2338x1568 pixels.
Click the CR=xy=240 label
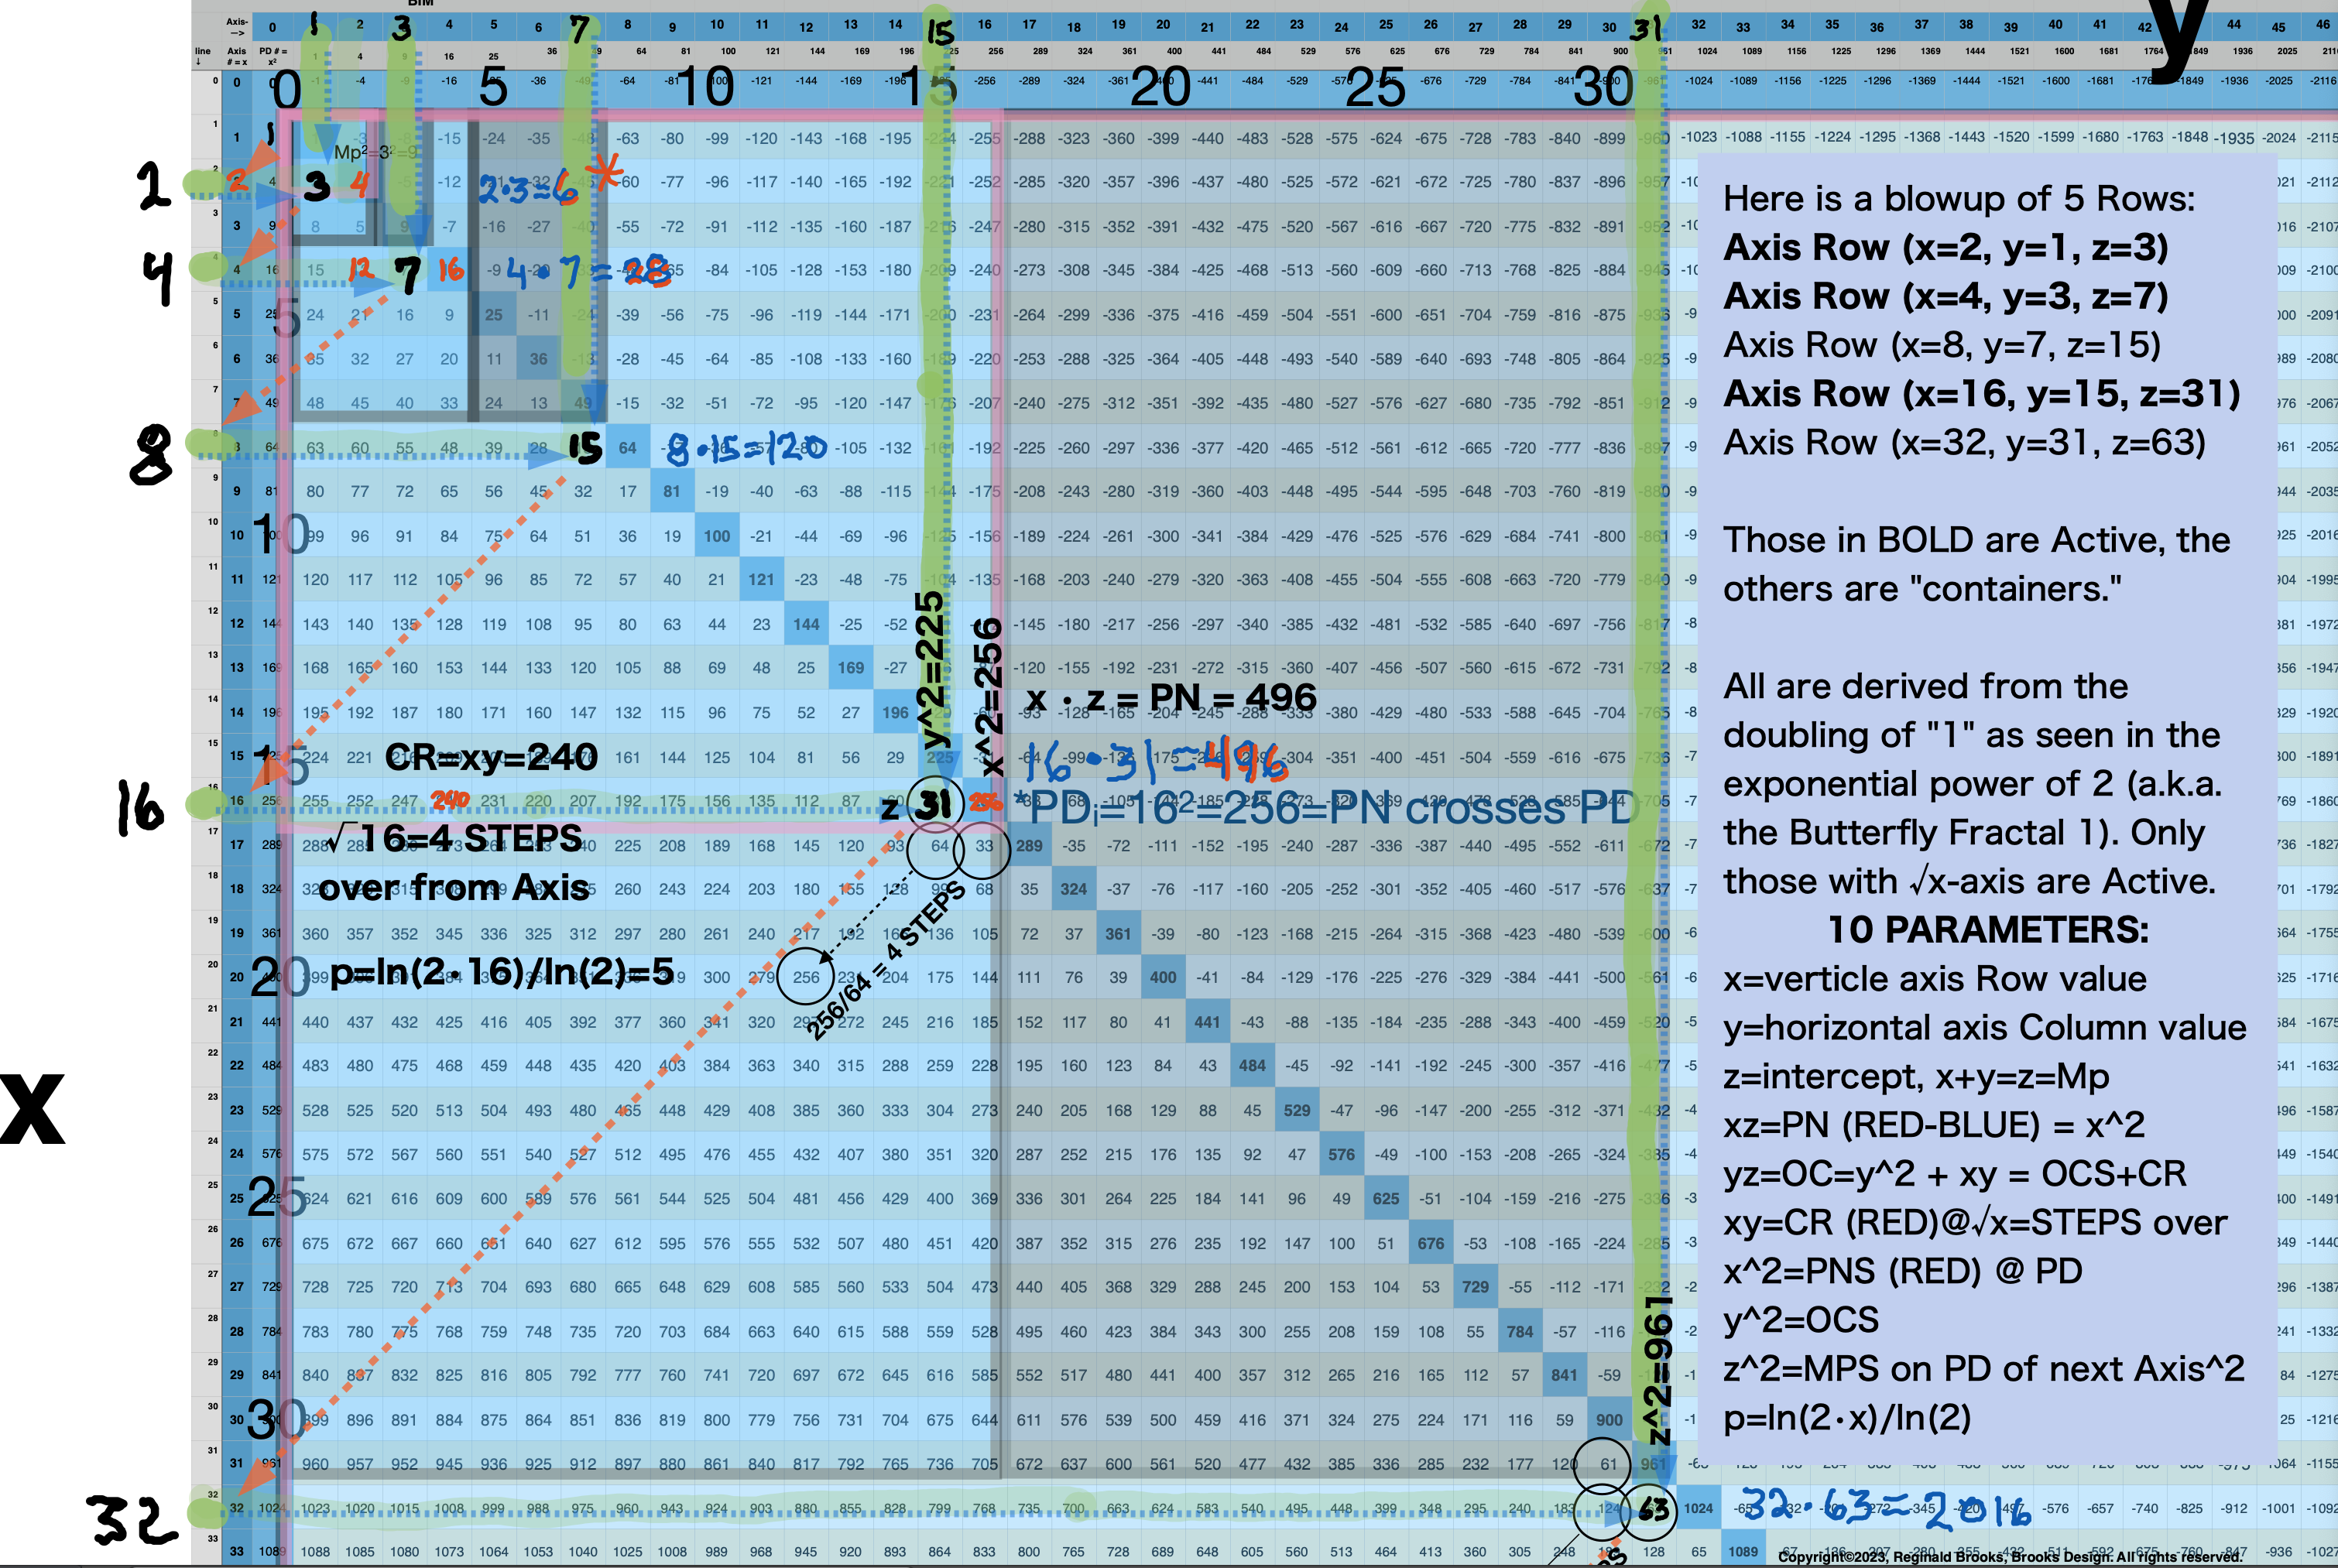pos(491,757)
